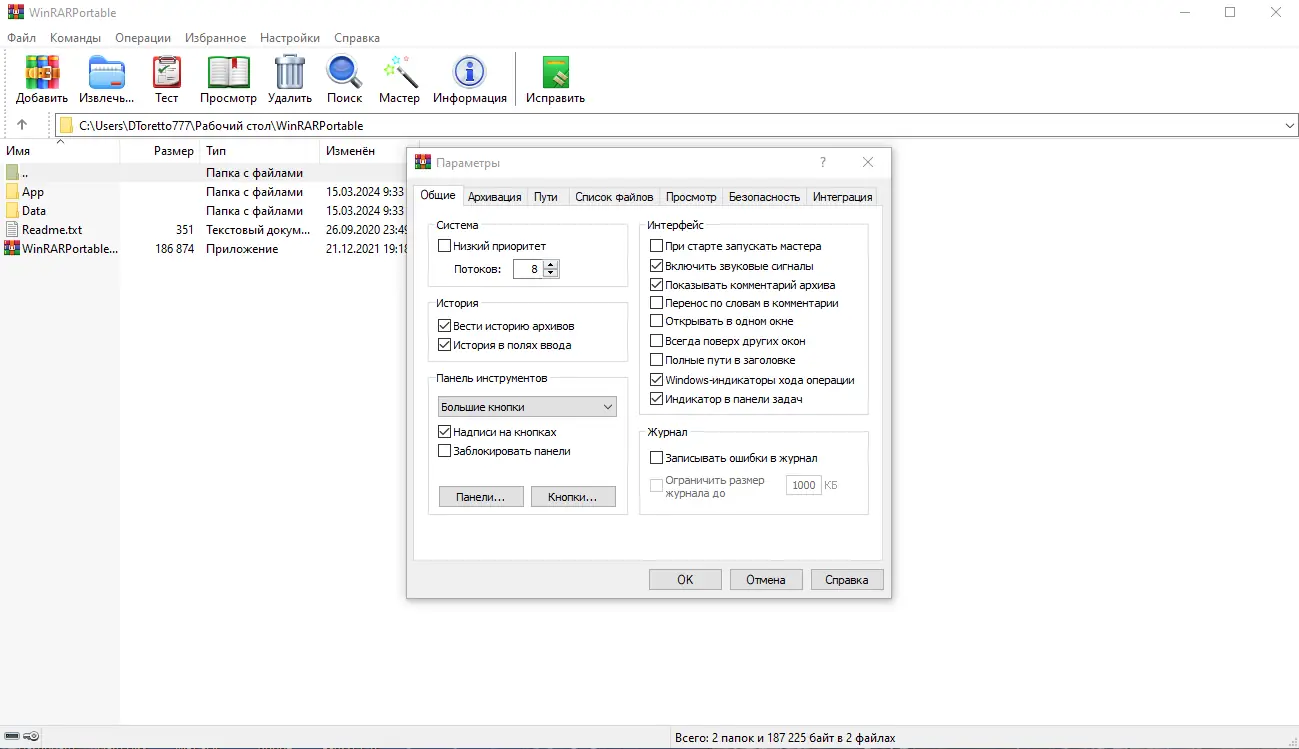Toggle Windows-индикаторы хода операции checkbox
The image size is (1299, 749).
[x=656, y=380]
